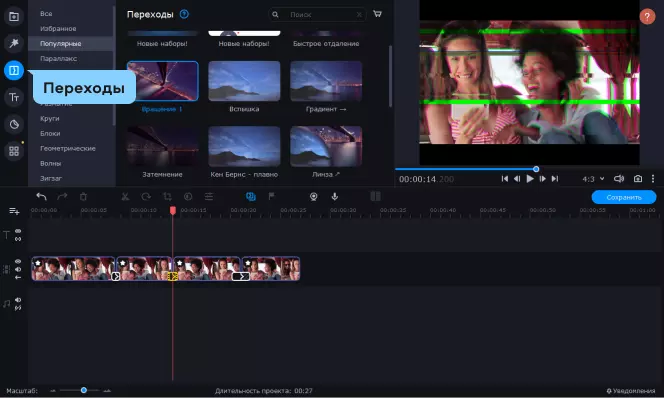
Task: Open the file import panel icon
Action: 14,17
